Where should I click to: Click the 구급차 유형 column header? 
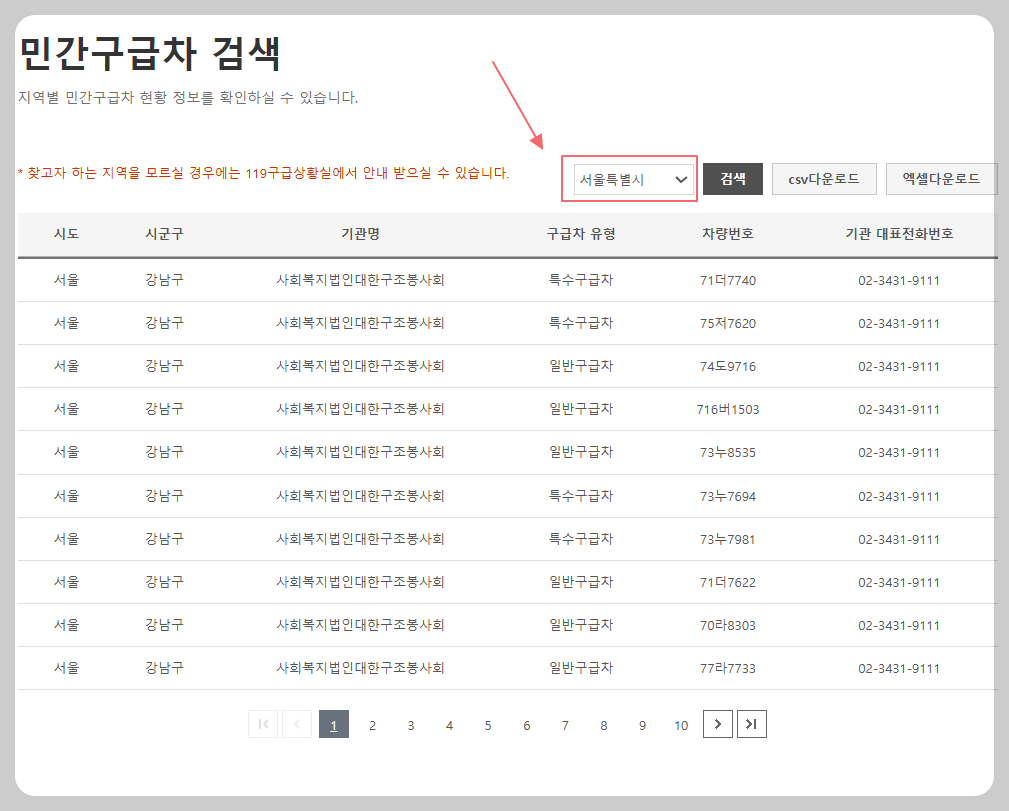coord(581,234)
